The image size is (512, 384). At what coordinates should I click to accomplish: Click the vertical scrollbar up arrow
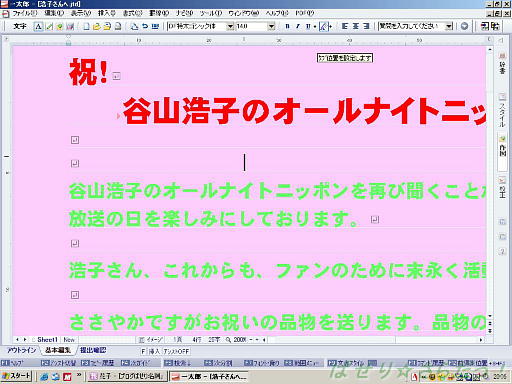click(490, 50)
